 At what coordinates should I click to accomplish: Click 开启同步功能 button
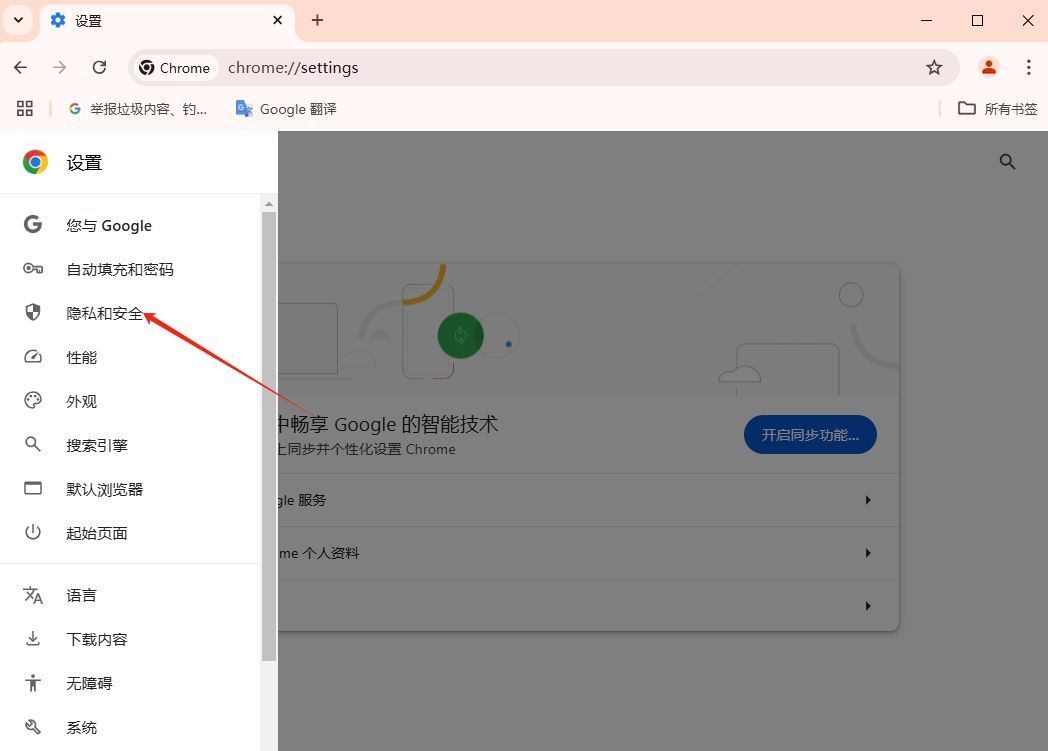(810, 435)
